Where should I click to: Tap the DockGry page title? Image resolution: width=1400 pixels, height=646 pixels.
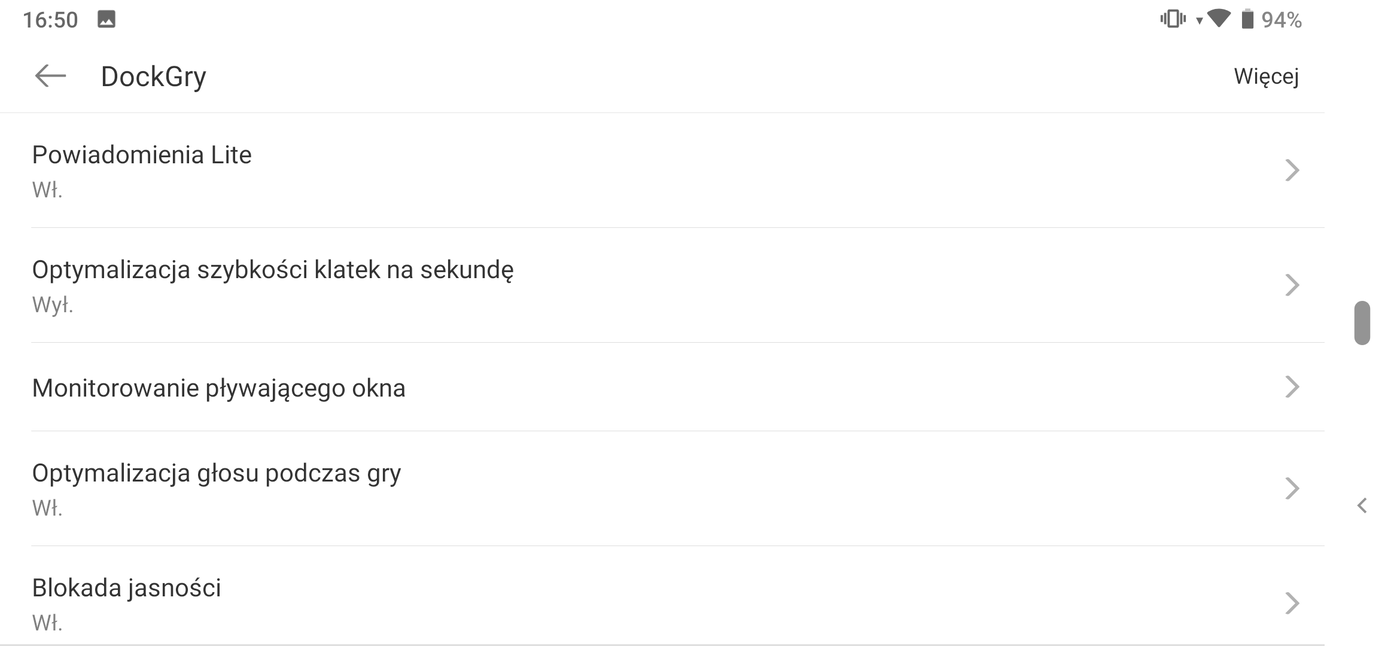(x=153, y=77)
